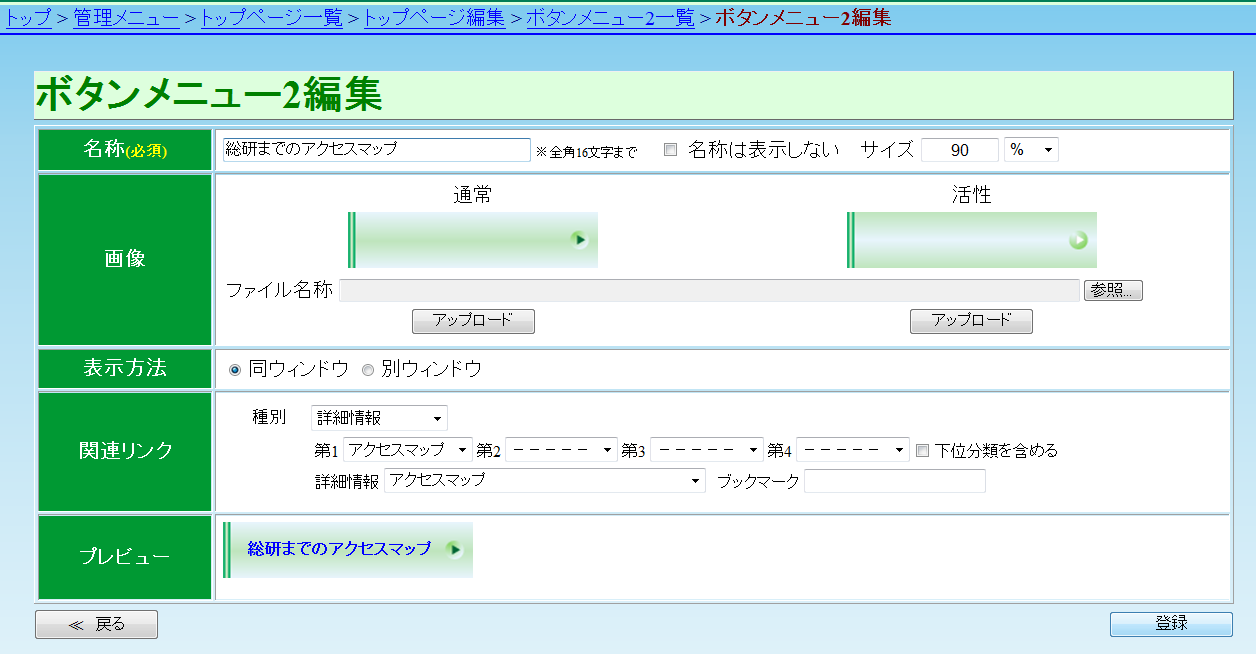Click アップロード button under 通常 image

click(x=473, y=321)
